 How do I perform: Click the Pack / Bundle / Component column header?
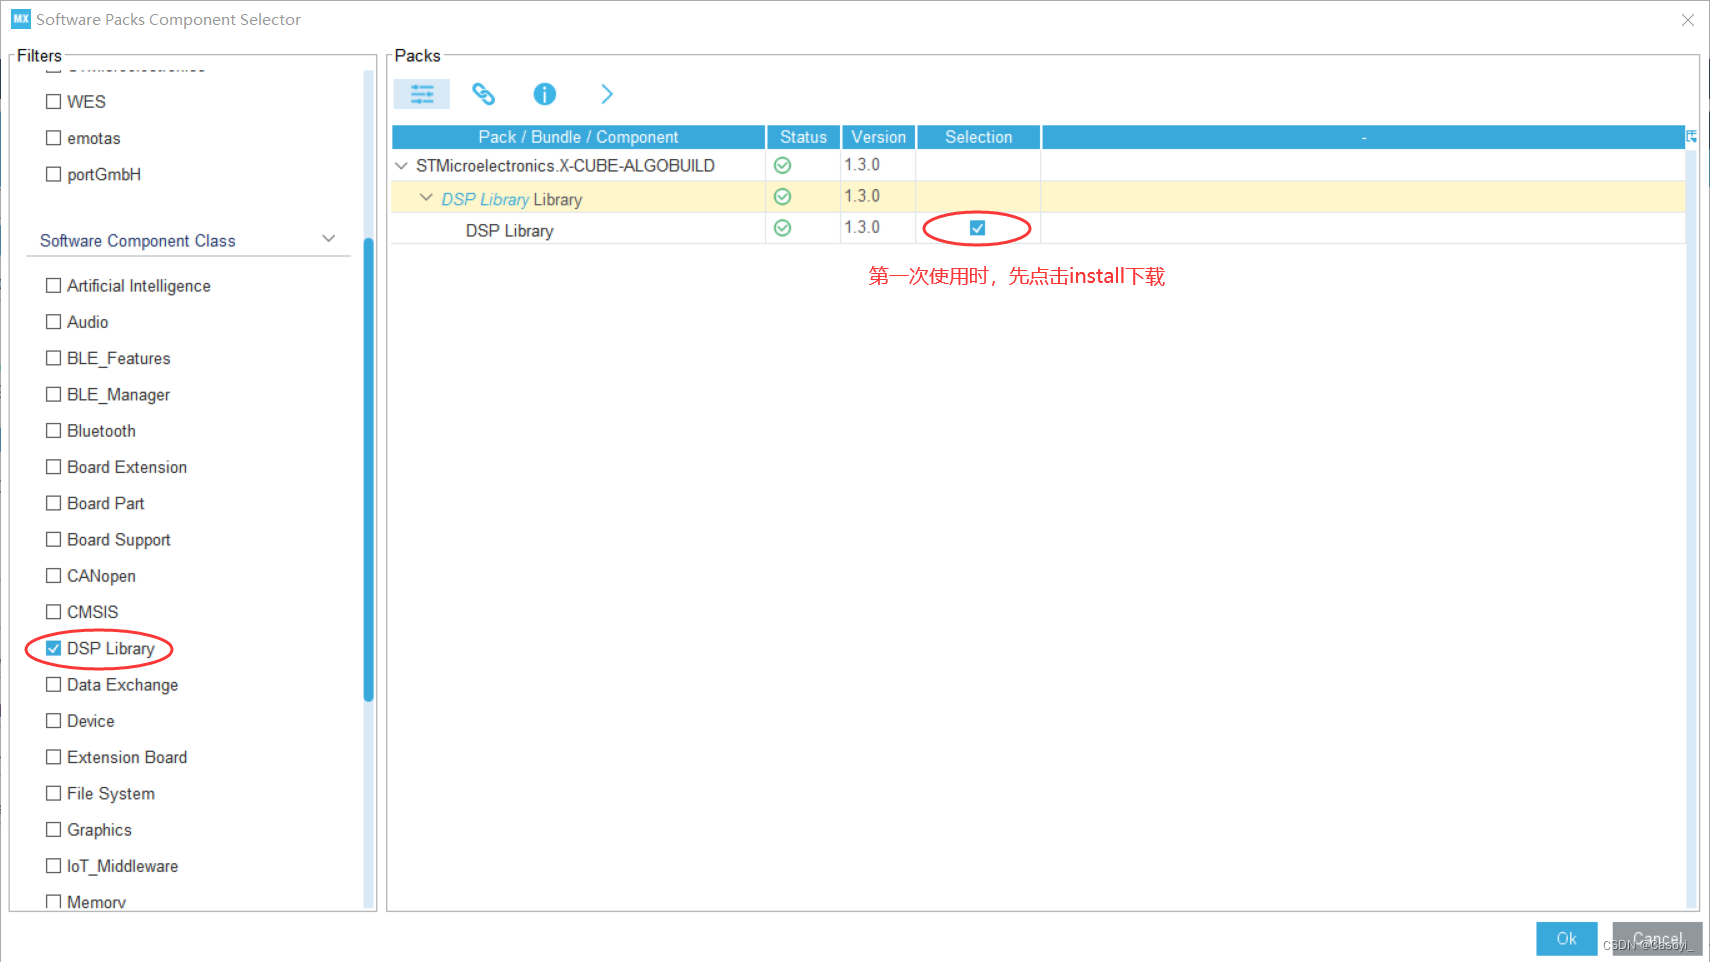(578, 136)
